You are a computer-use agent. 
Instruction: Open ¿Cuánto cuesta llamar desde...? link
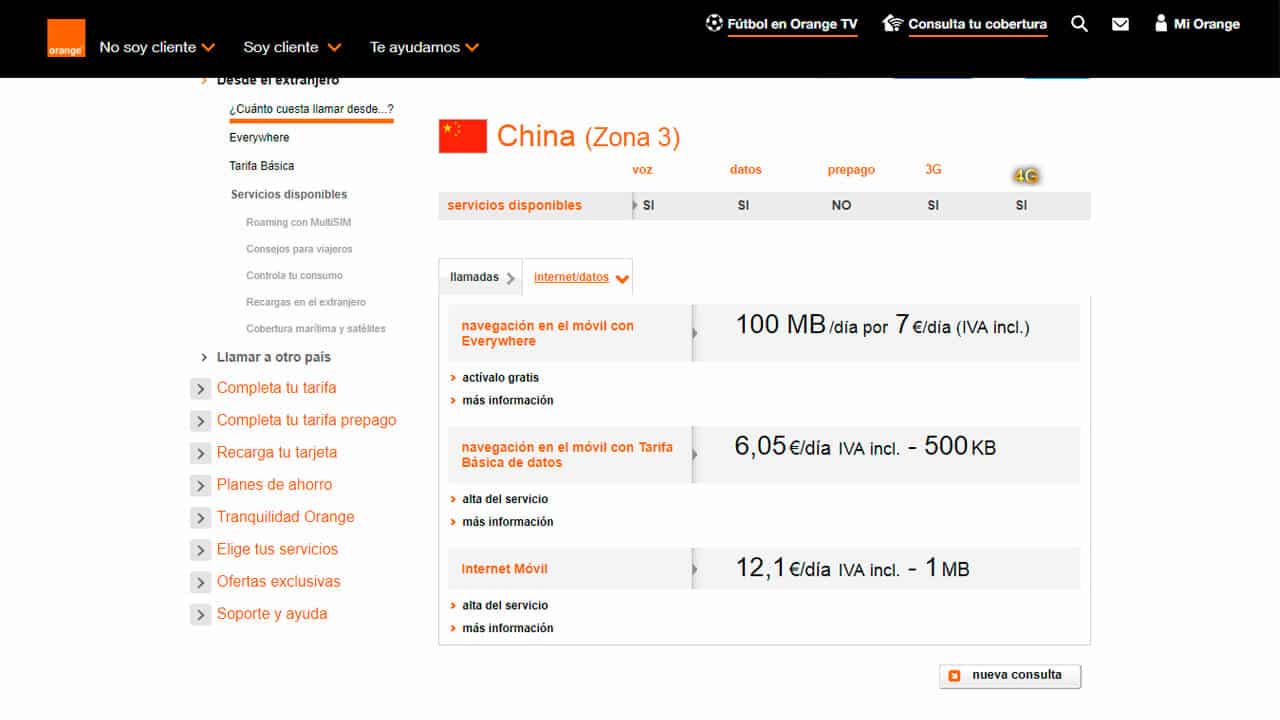311,109
